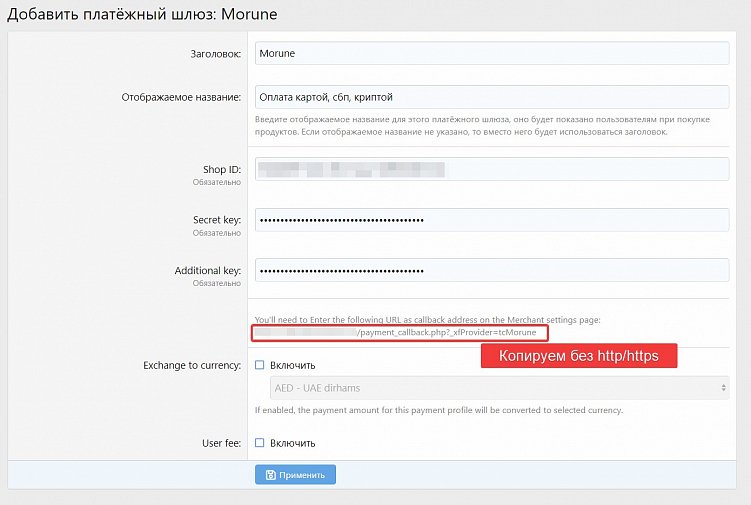Focus the Заголовок field containing Morune
This screenshot has height=505, width=751.
(492, 53)
